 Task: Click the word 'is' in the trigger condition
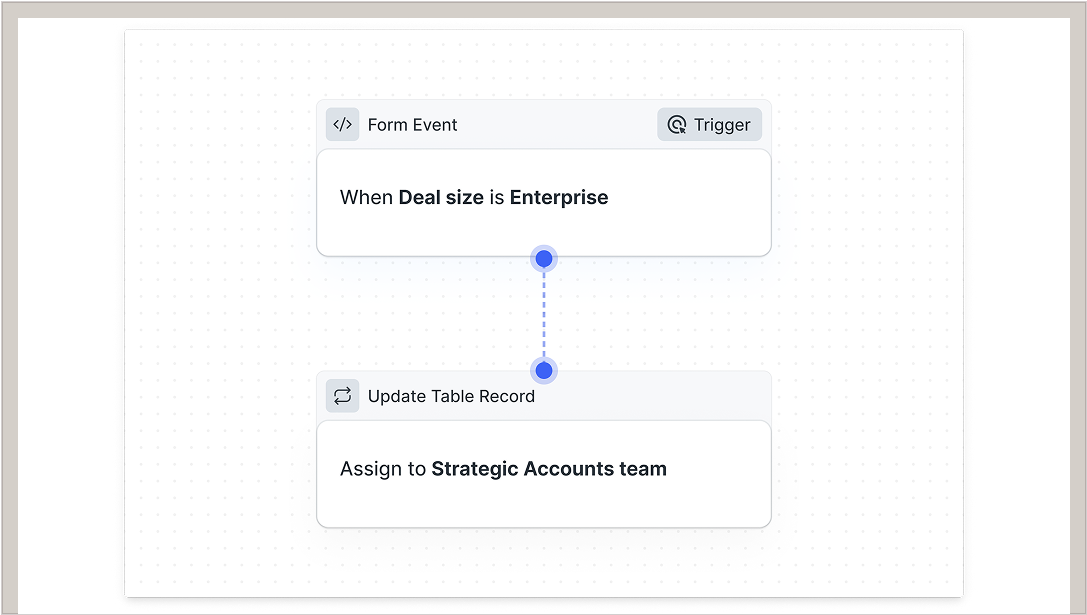[x=496, y=198]
